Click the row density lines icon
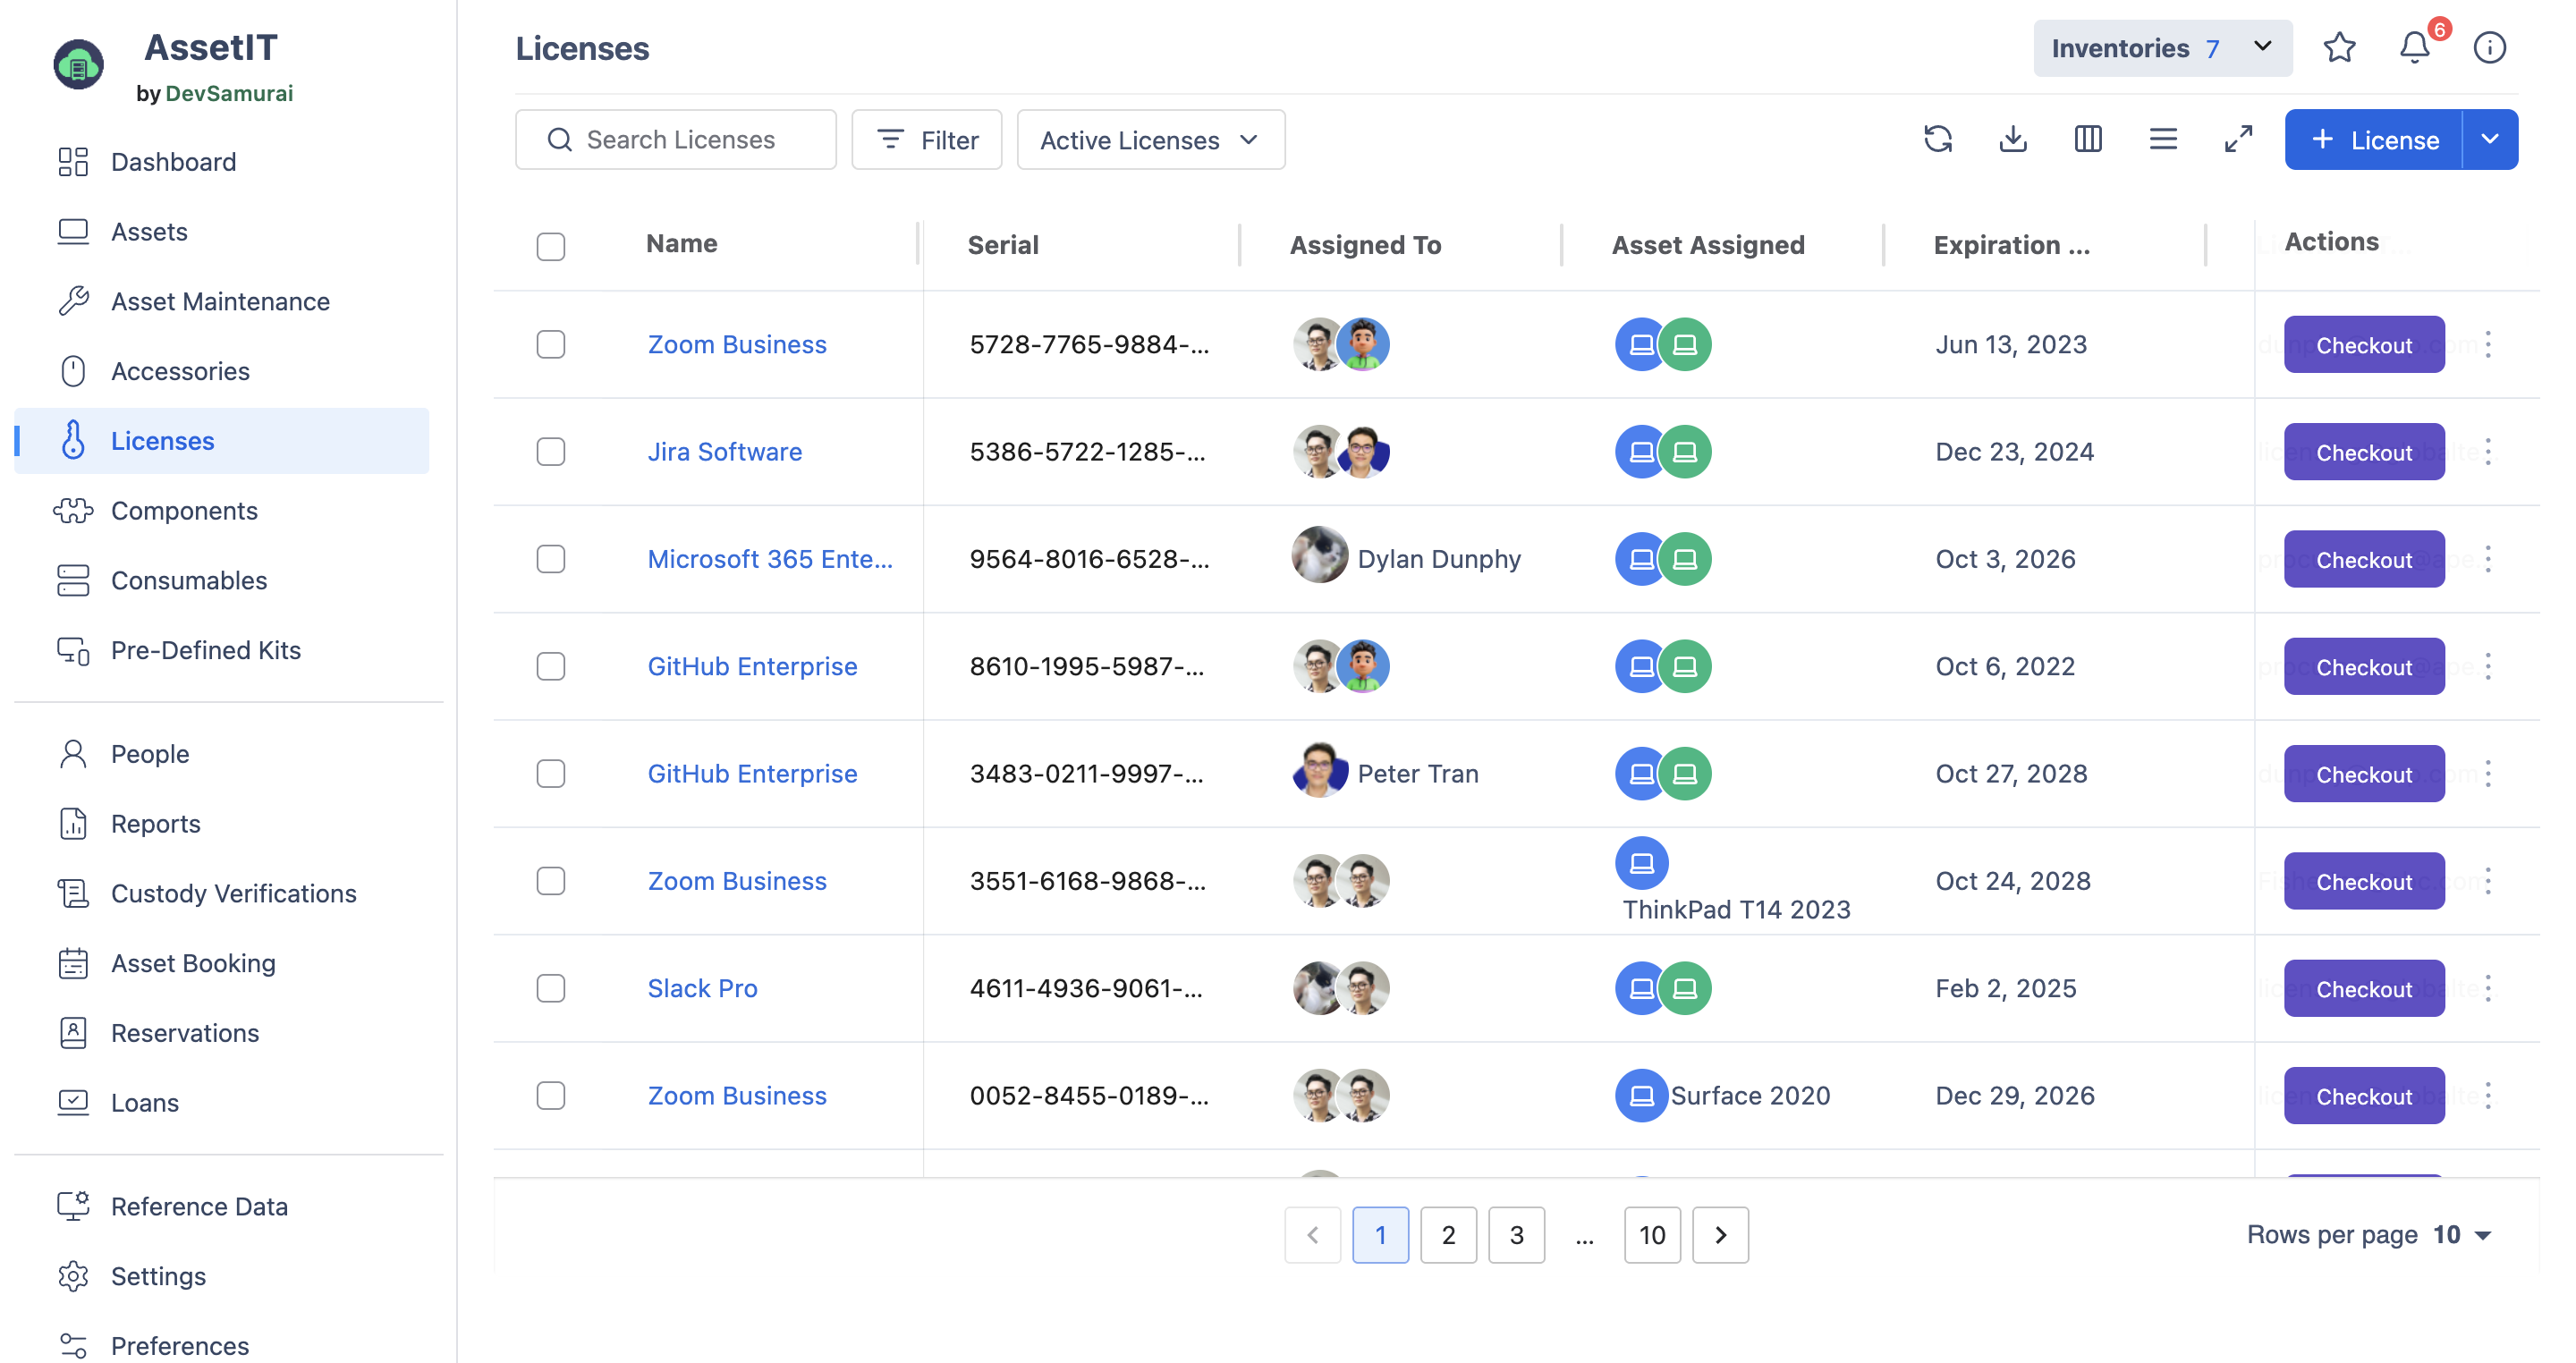This screenshot has height=1363, width=2576. [2163, 139]
